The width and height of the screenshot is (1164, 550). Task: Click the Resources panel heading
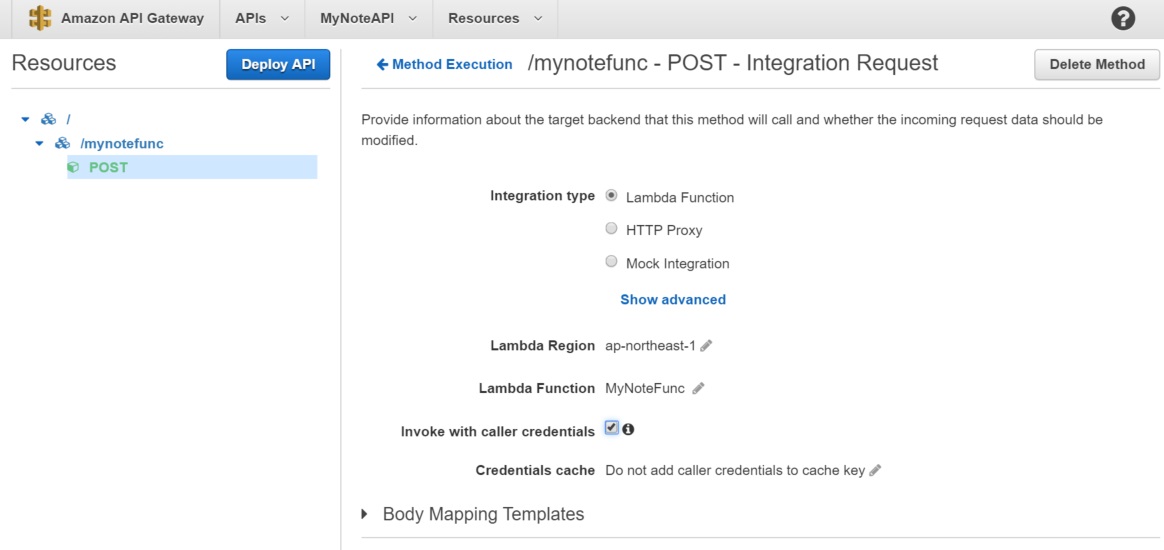tap(64, 63)
